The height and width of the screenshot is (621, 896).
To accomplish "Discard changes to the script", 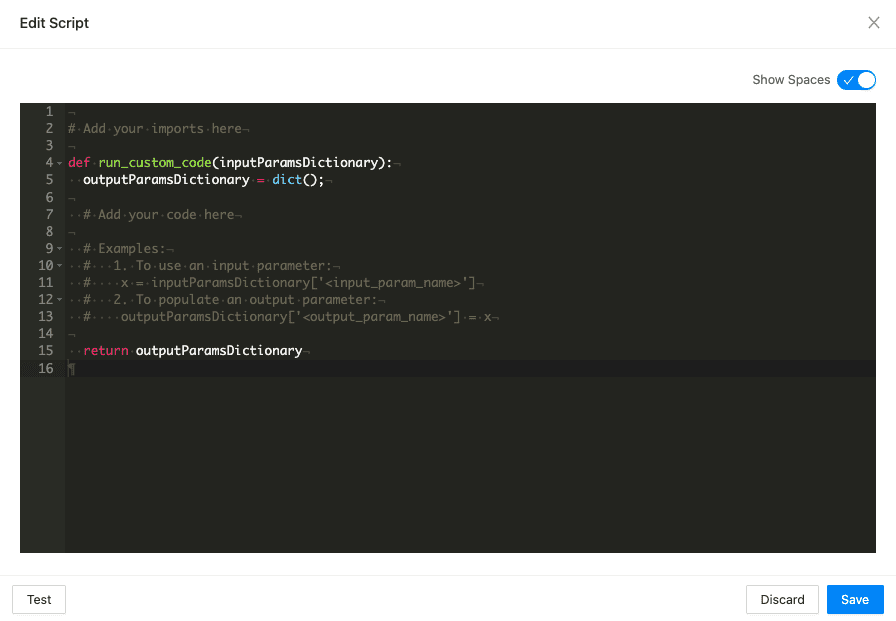I will tap(782, 599).
